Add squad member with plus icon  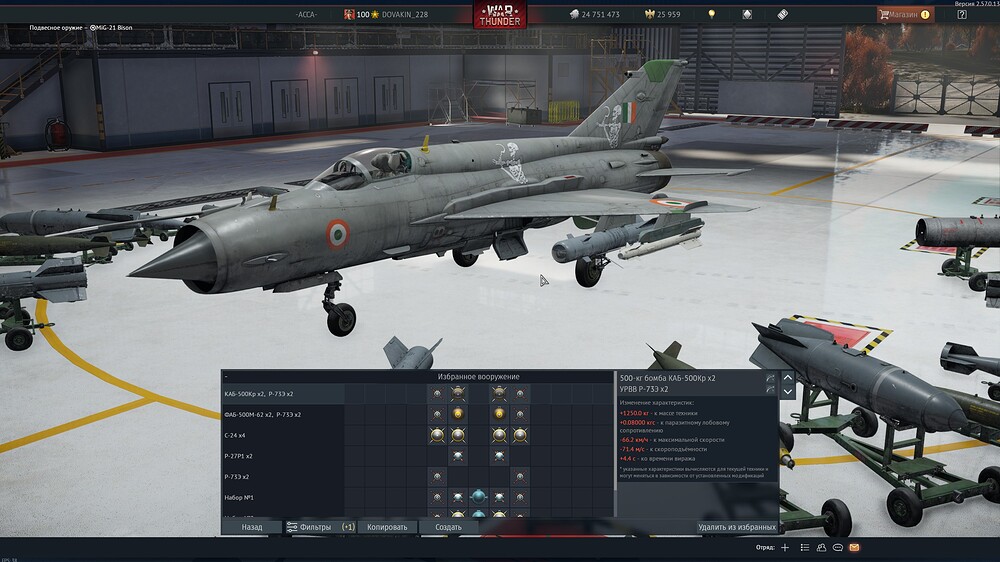point(785,547)
